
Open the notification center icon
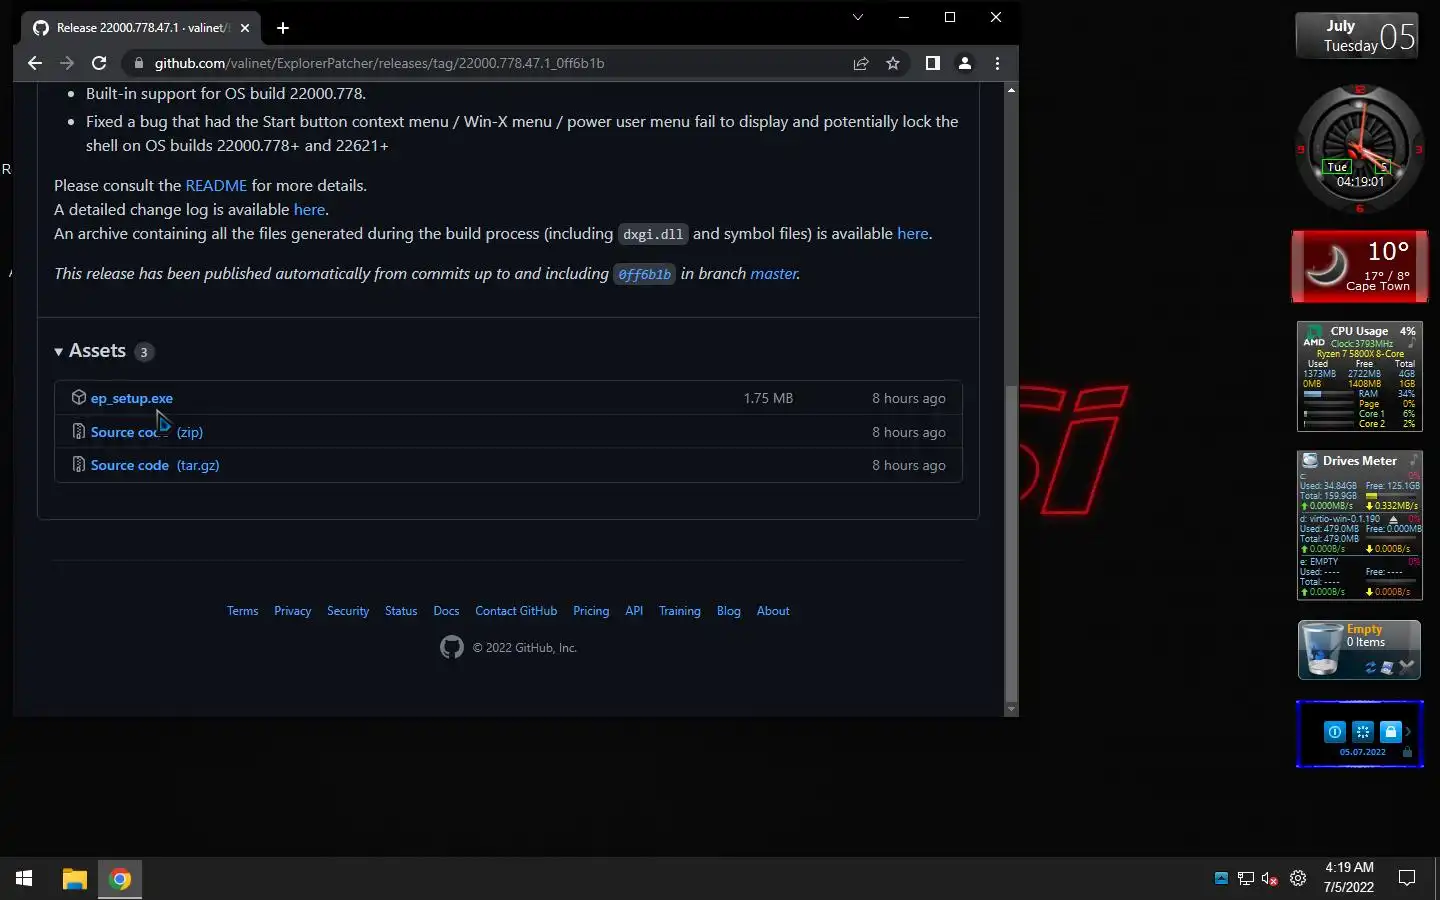1407,878
